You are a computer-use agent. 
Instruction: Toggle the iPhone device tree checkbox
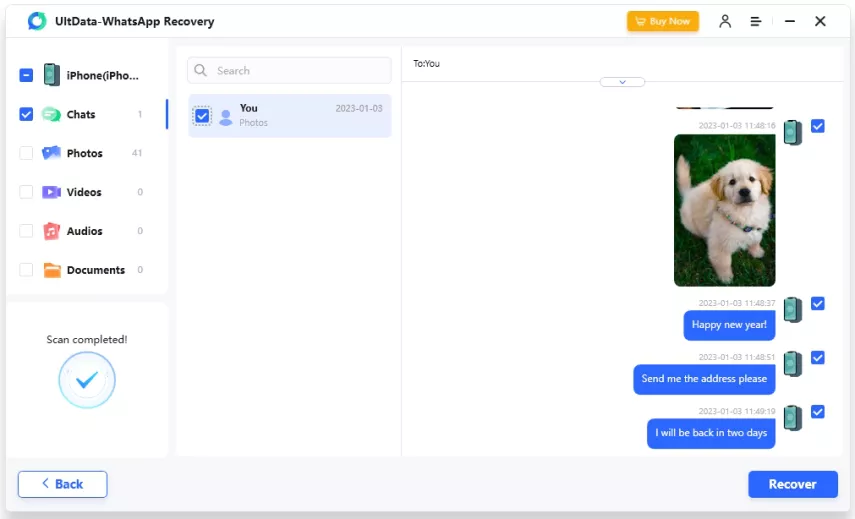26,75
